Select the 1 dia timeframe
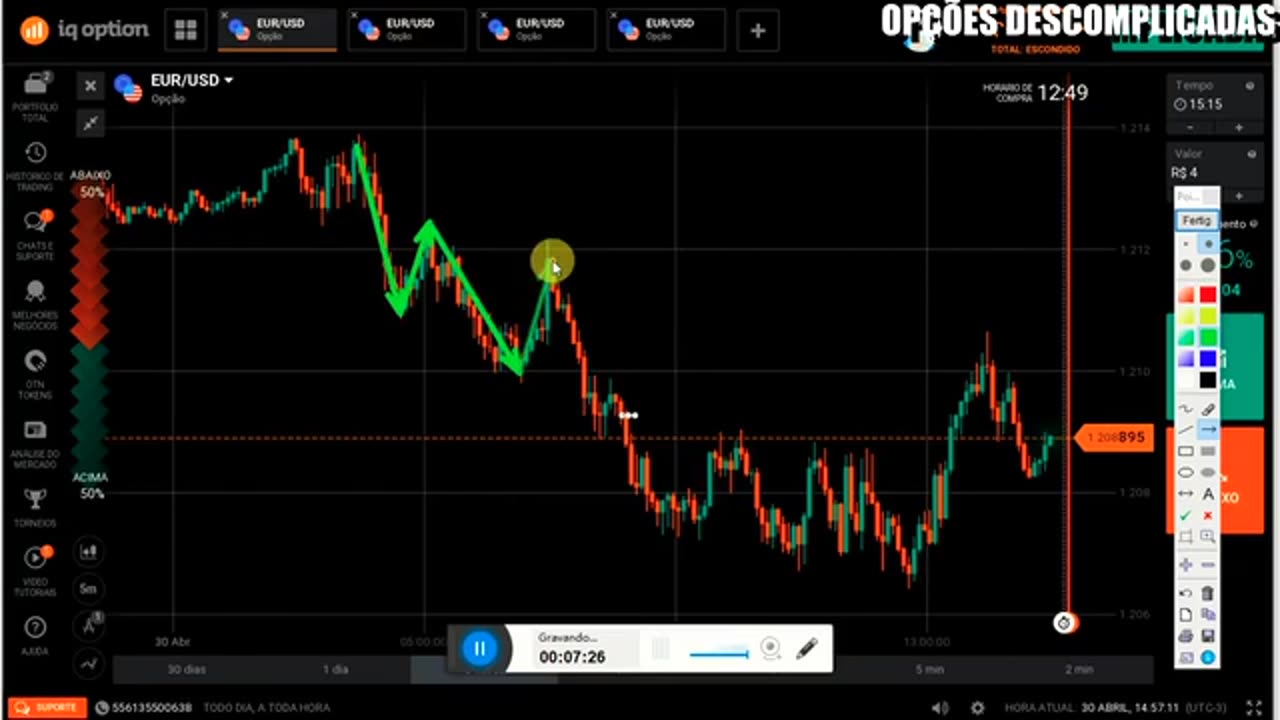Image resolution: width=1280 pixels, height=720 pixels. tap(336, 669)
